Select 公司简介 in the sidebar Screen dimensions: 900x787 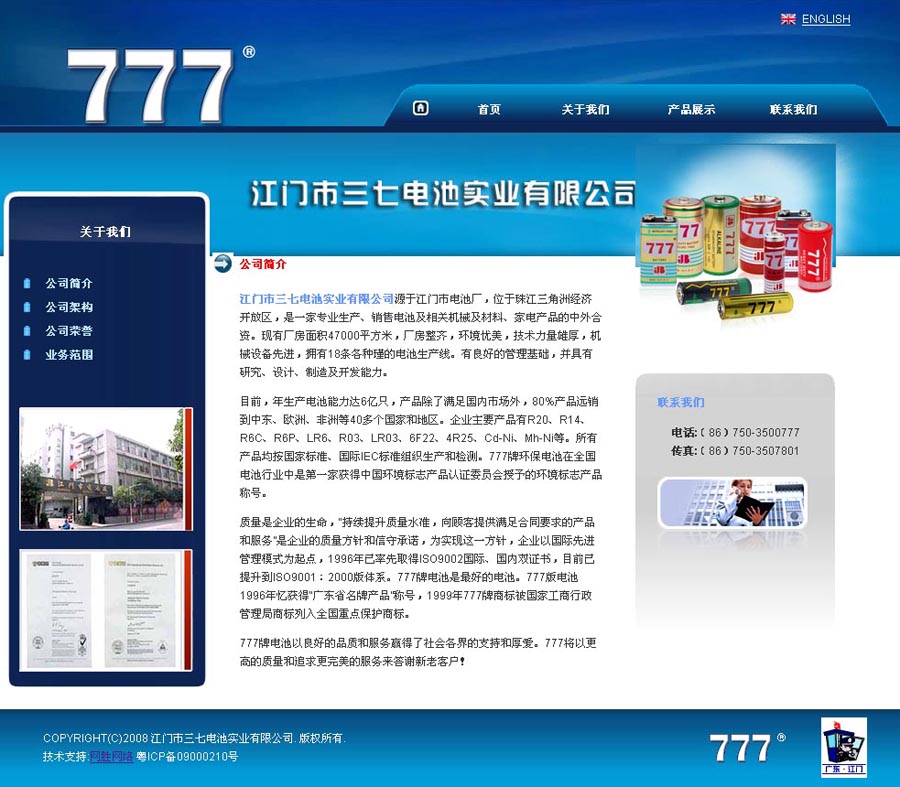click(x=69, y=283)
